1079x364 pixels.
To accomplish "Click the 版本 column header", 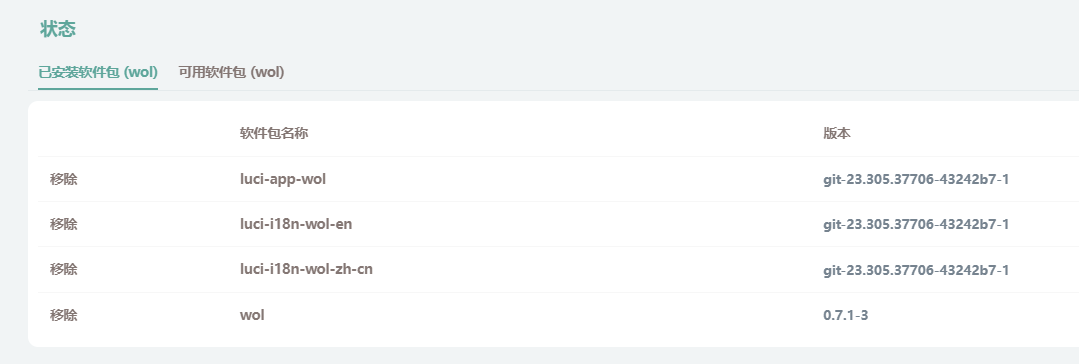I will coord(837,133).
